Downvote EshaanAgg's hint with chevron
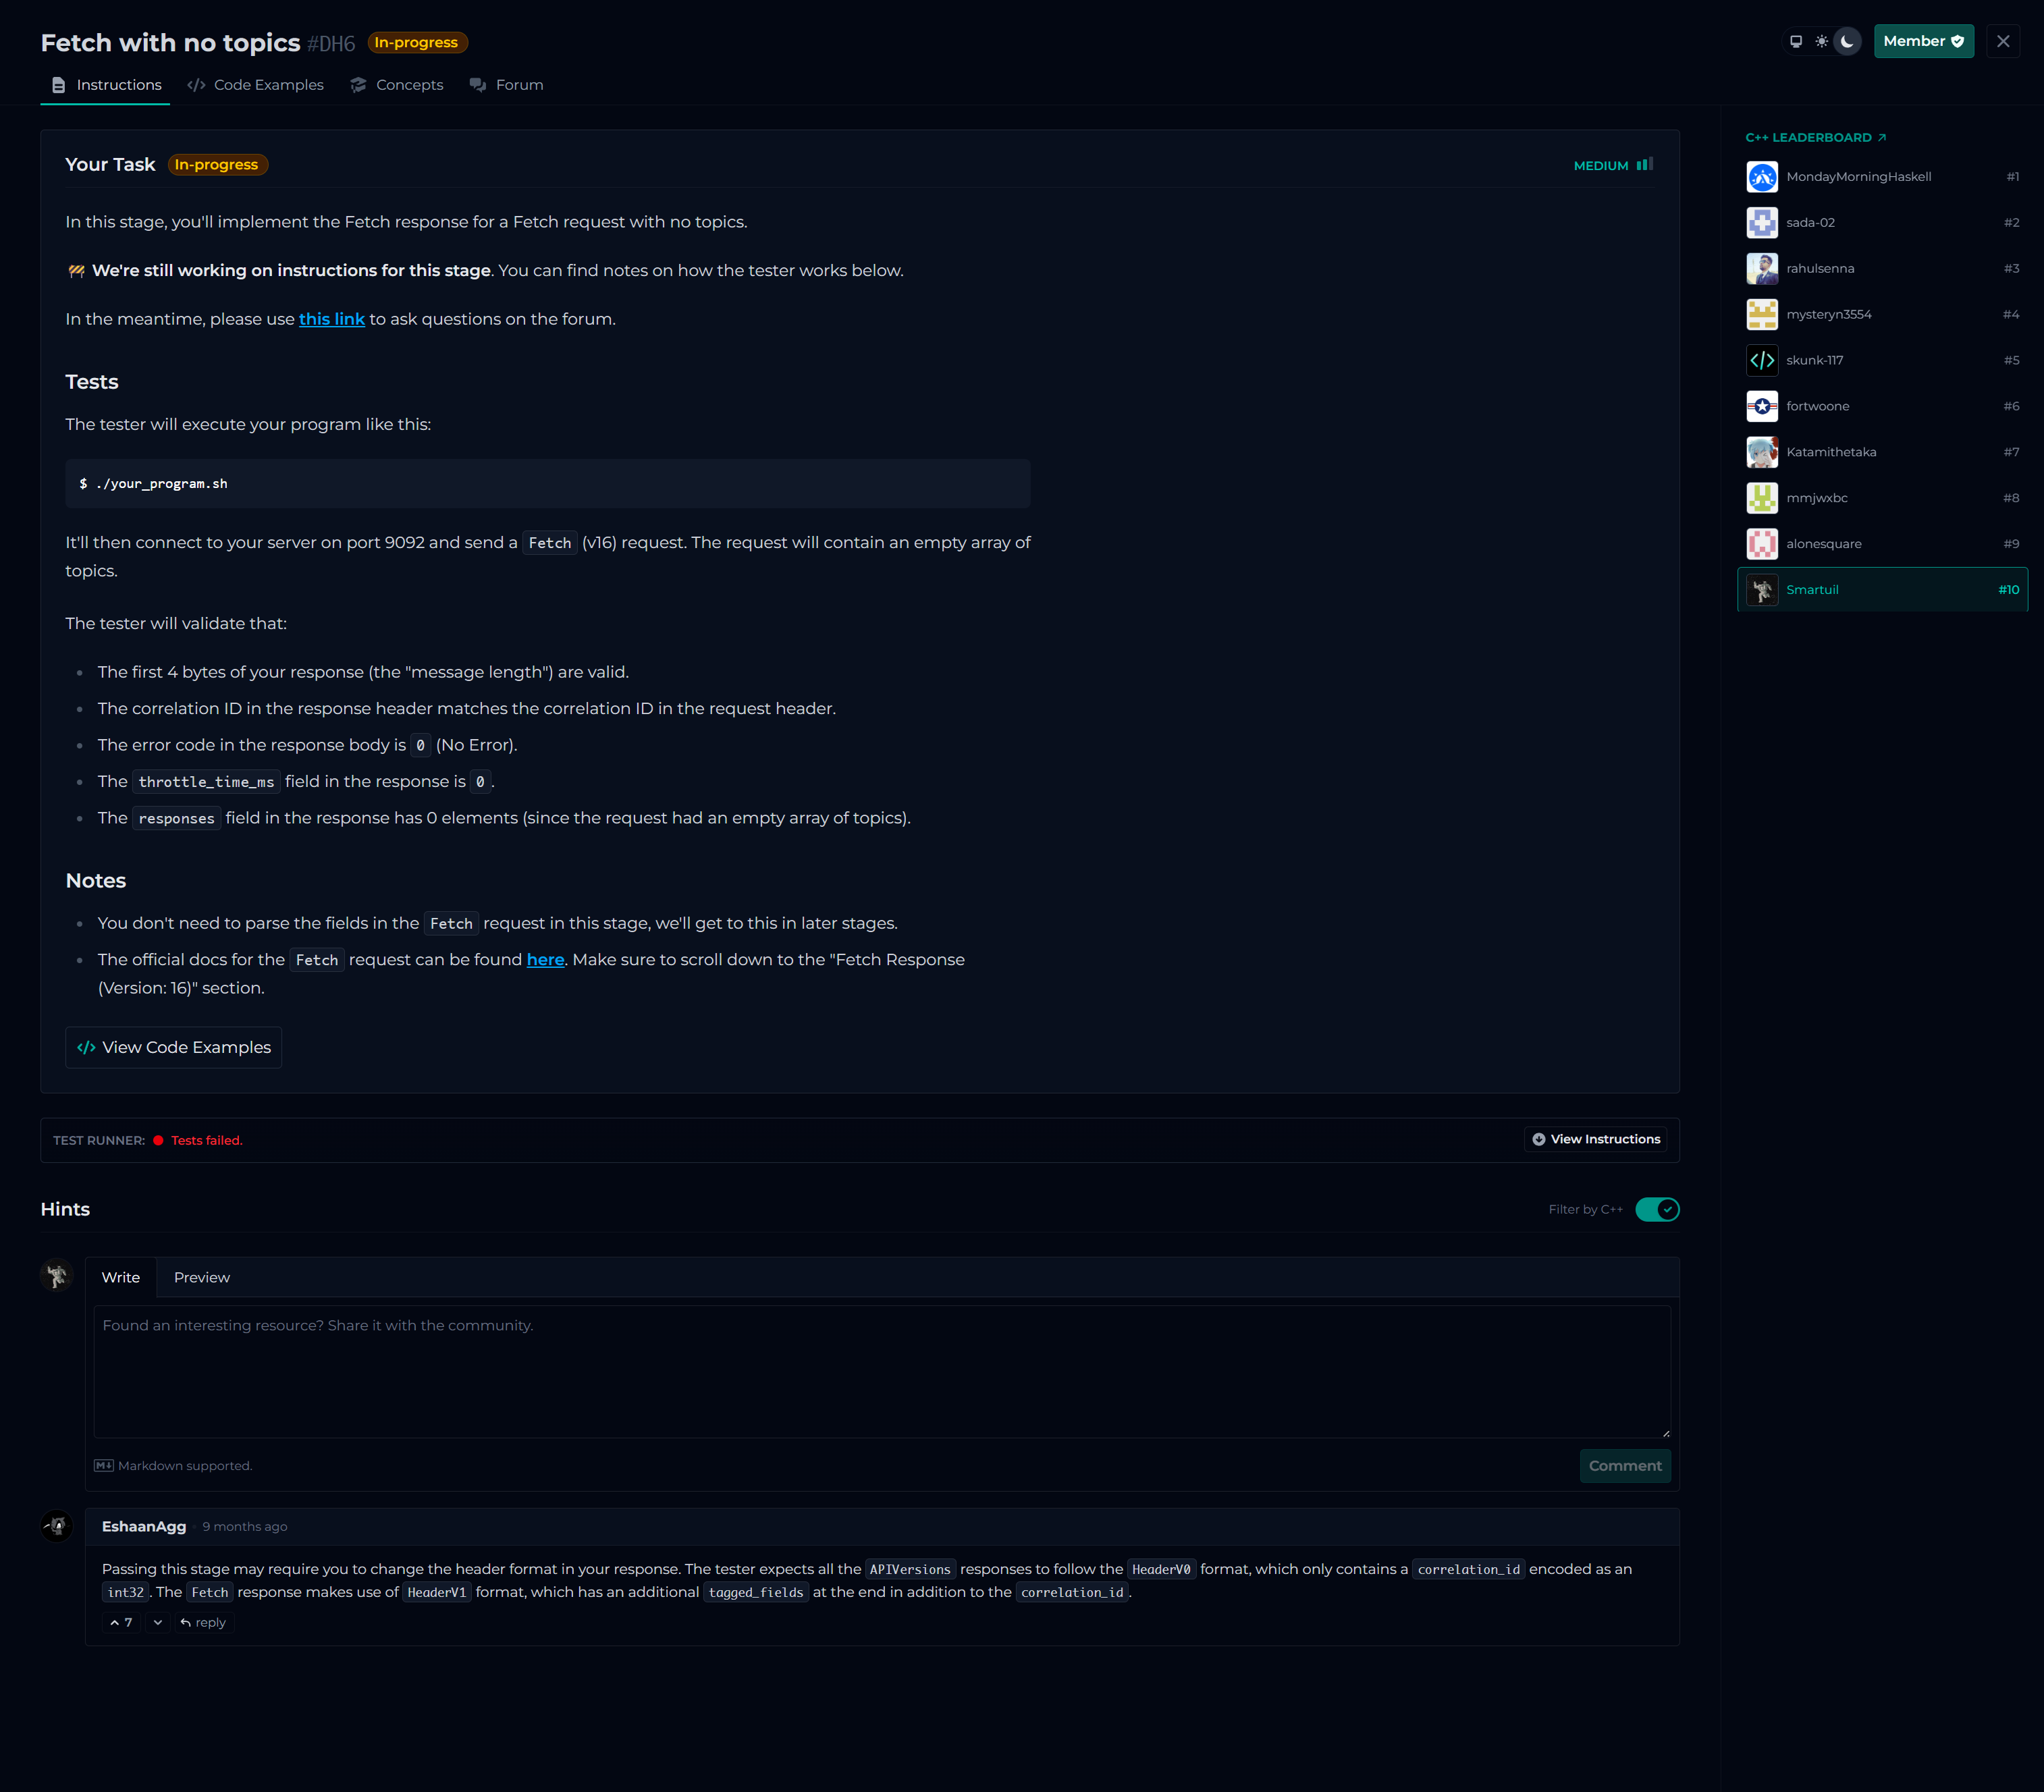This screenshot has height=1792, width=2044. (158, 1622)
